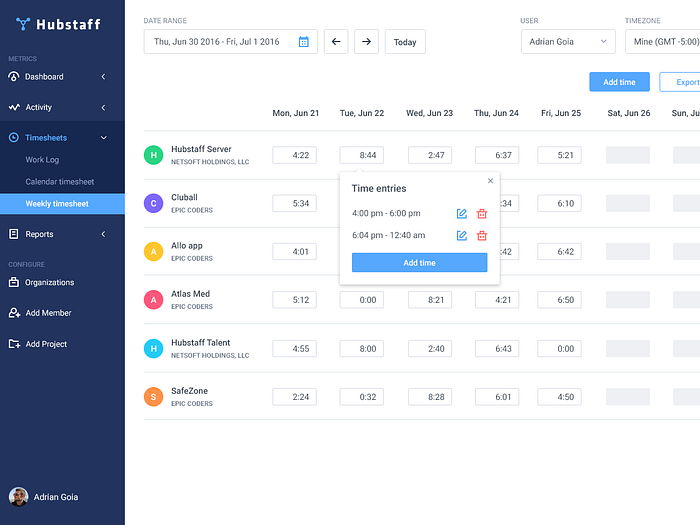Click the top Add time button
Screen dimensions: 700x525
pyautogui.click(x=619, y=82)
